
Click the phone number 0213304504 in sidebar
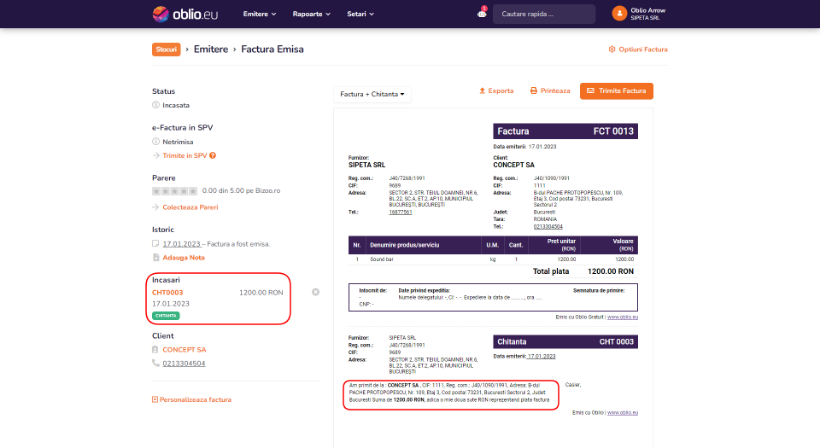tap(184, 363)
